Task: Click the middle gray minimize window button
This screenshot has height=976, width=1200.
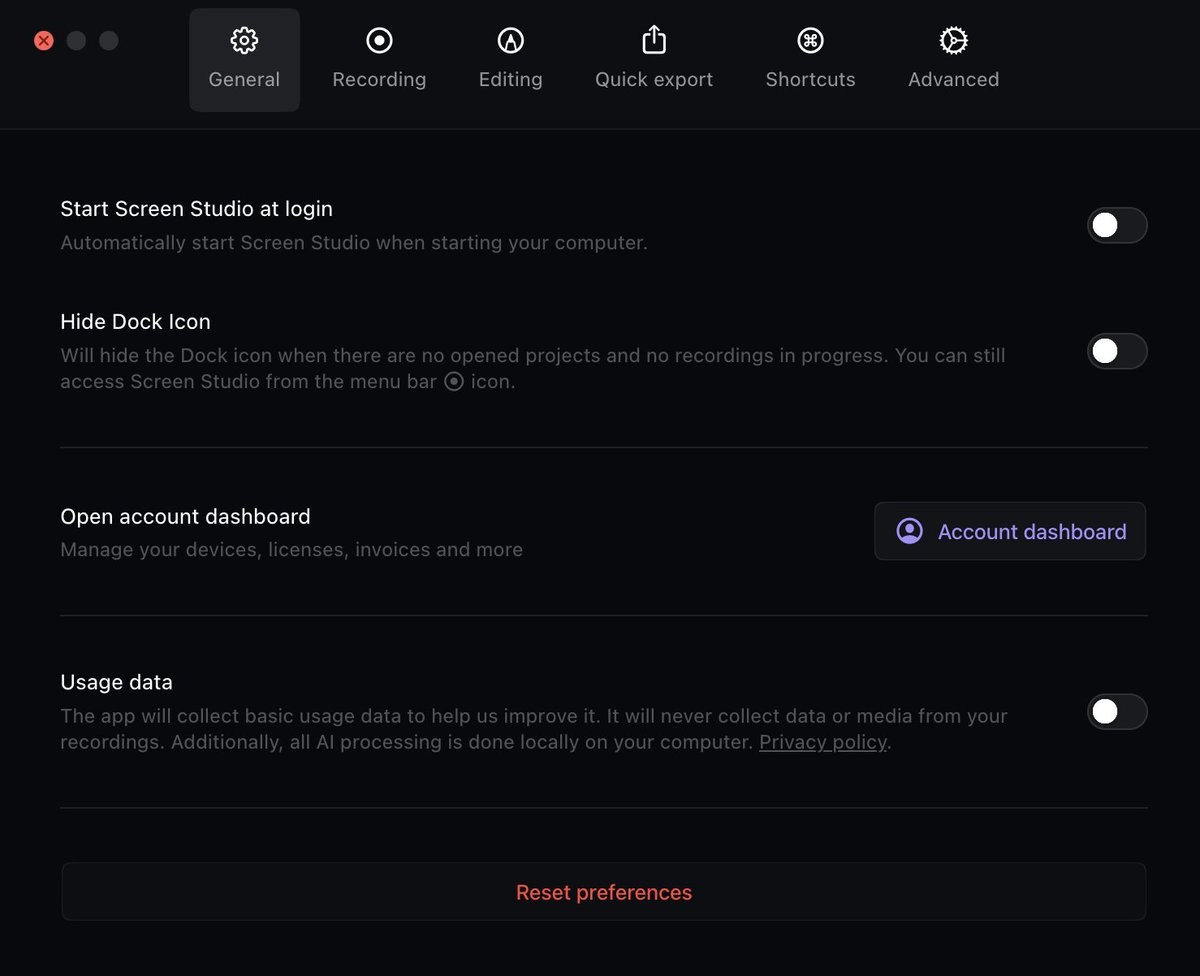Action: coord(76,41)
